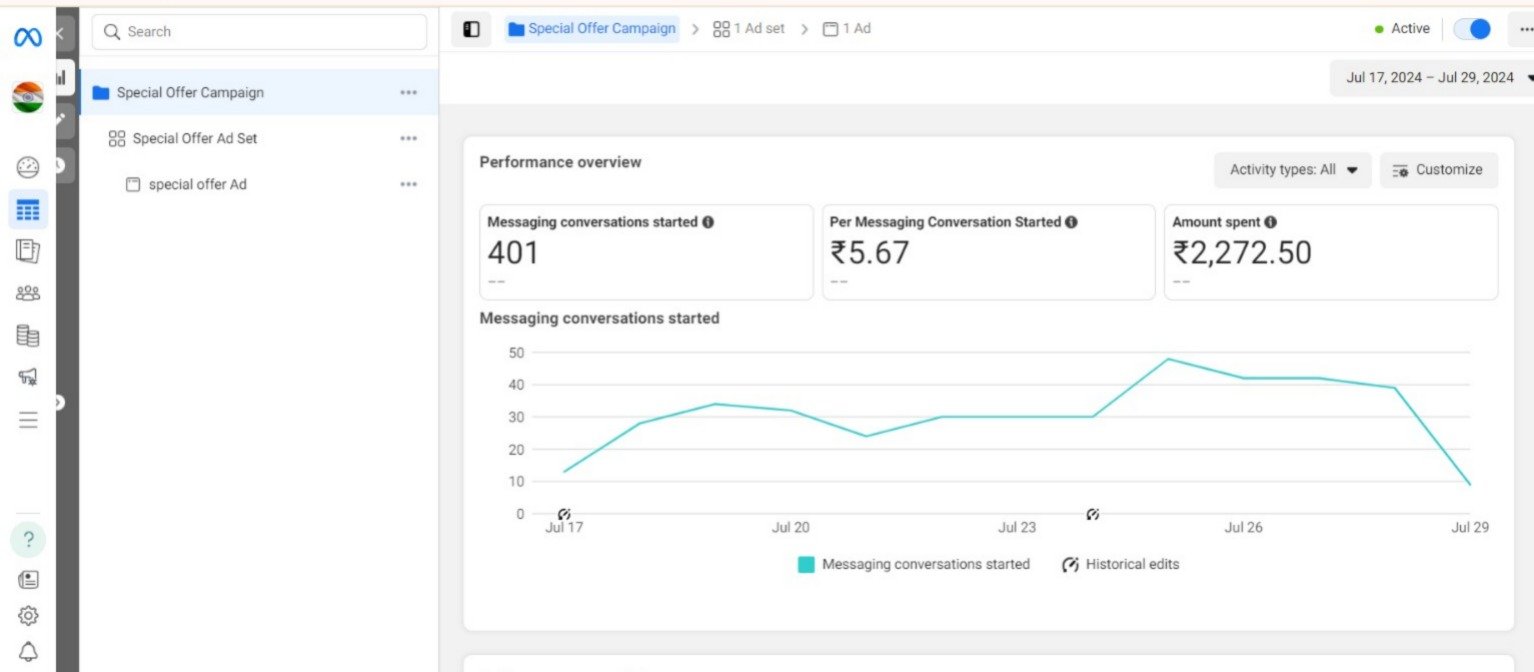Open the Audiences people icon
Image resolution: width=1534 pixels, height=672 pixels.
[28, 293]
